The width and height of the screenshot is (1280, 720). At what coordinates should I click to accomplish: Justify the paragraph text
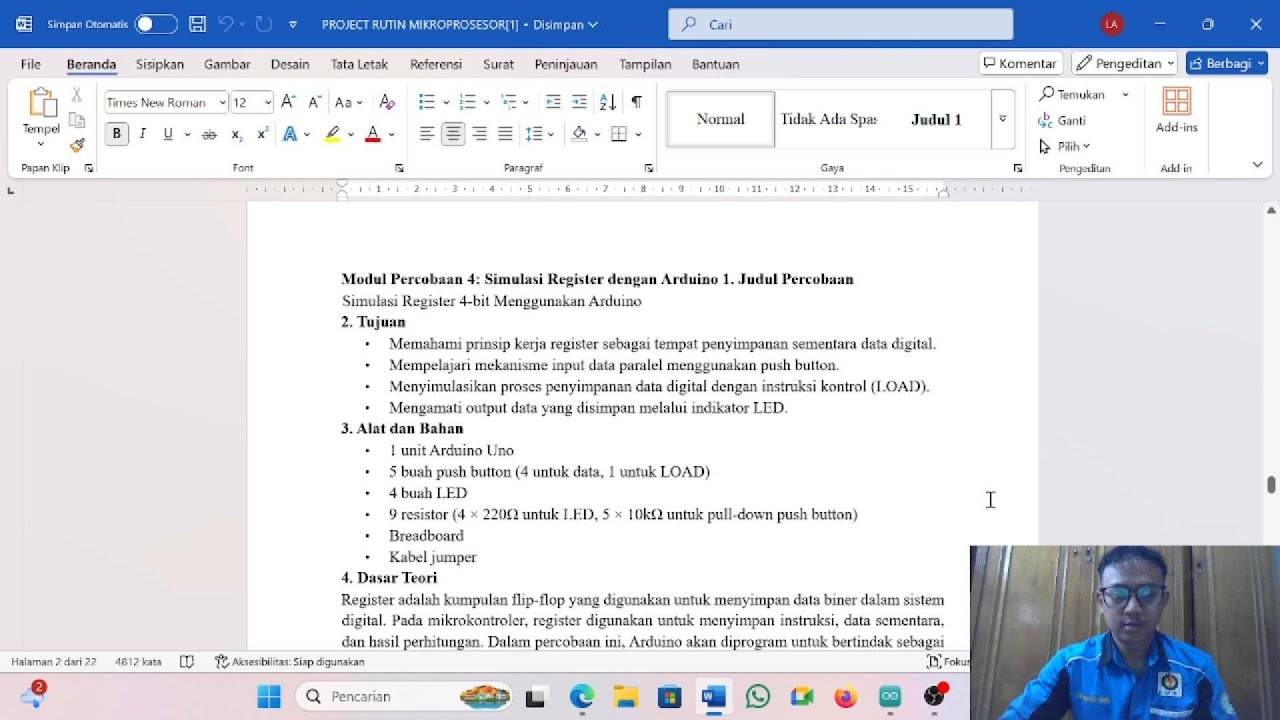coord(505,134)
